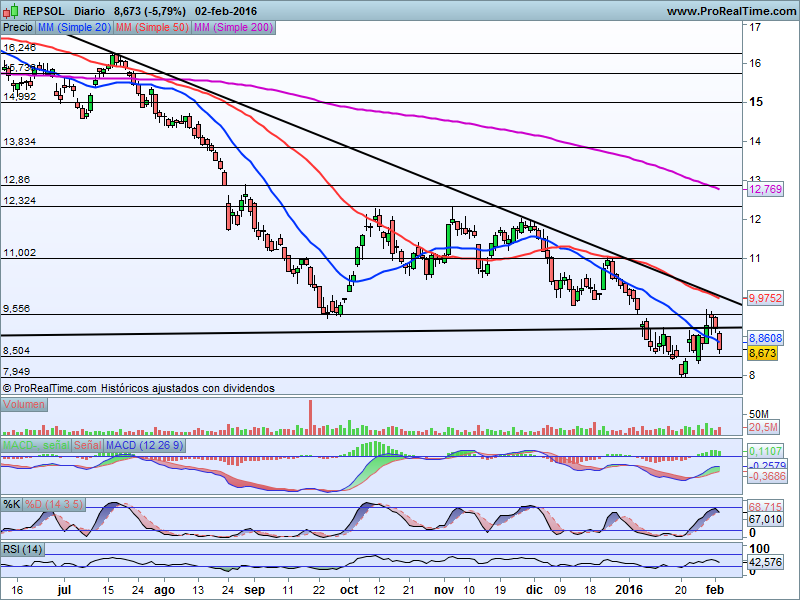
Task: Click the tall volume spike bar in September
Action: coord(310,417)
